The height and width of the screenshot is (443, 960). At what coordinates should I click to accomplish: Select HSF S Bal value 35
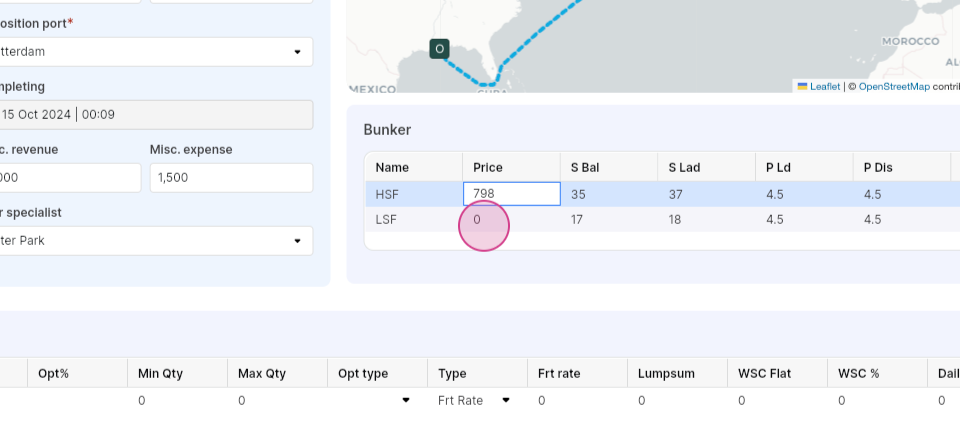[609, 195]
